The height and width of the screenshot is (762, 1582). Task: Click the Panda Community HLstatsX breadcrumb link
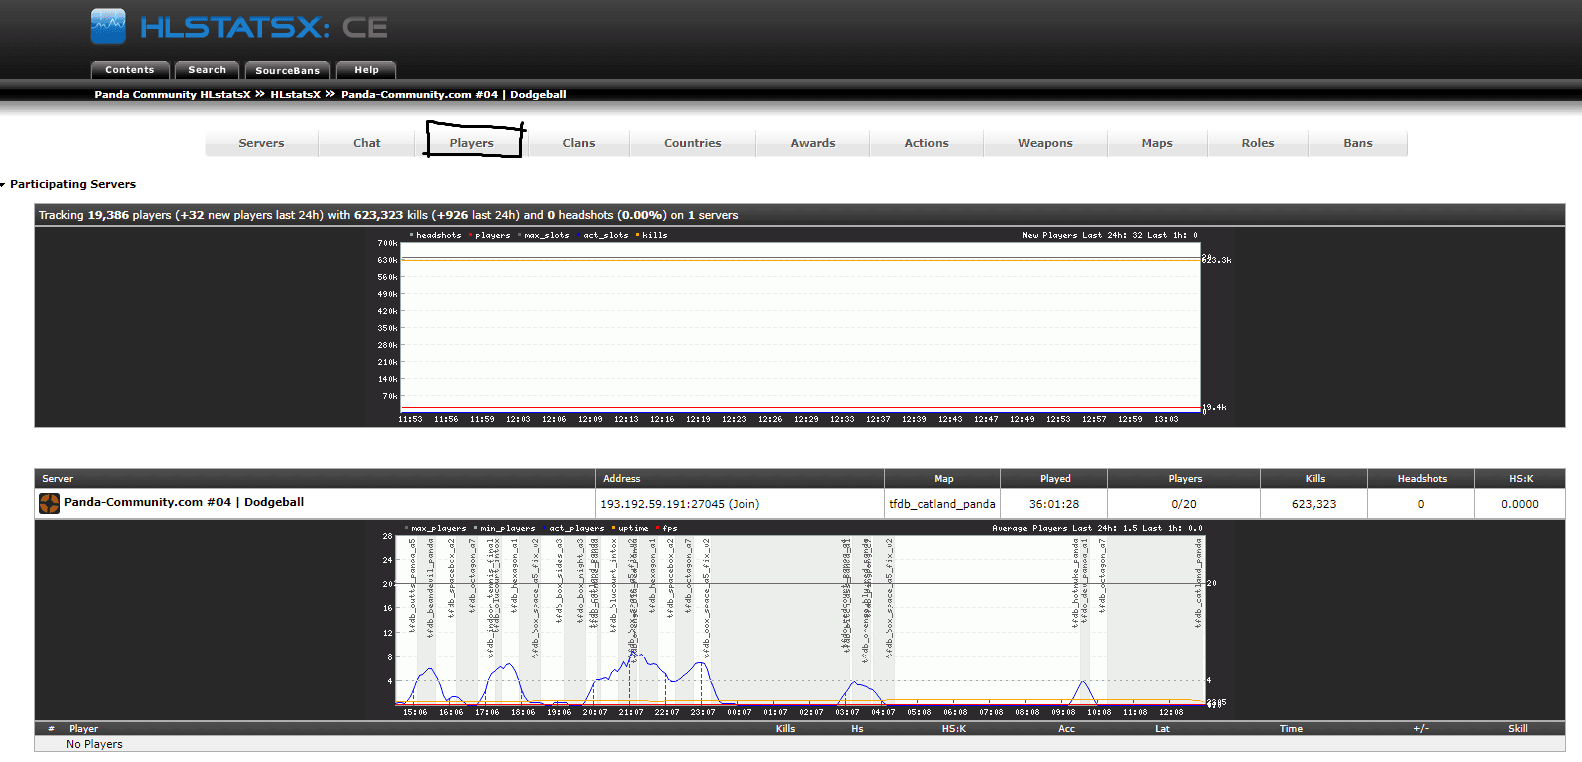pyautogui.click(x=172, y=95)
